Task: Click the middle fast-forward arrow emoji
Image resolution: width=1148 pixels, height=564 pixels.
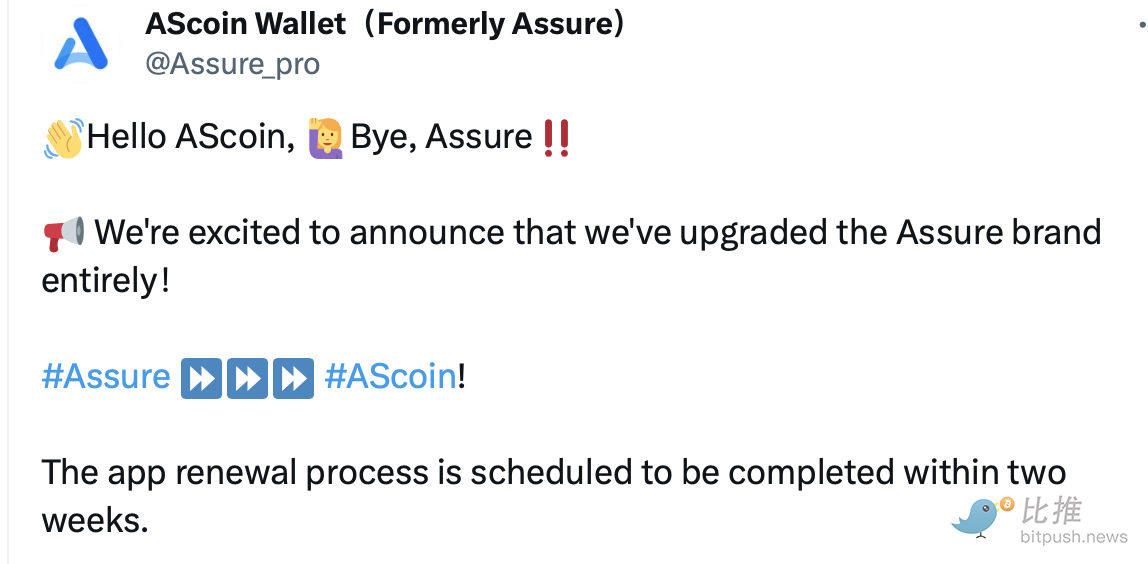Action: [247, 378]
